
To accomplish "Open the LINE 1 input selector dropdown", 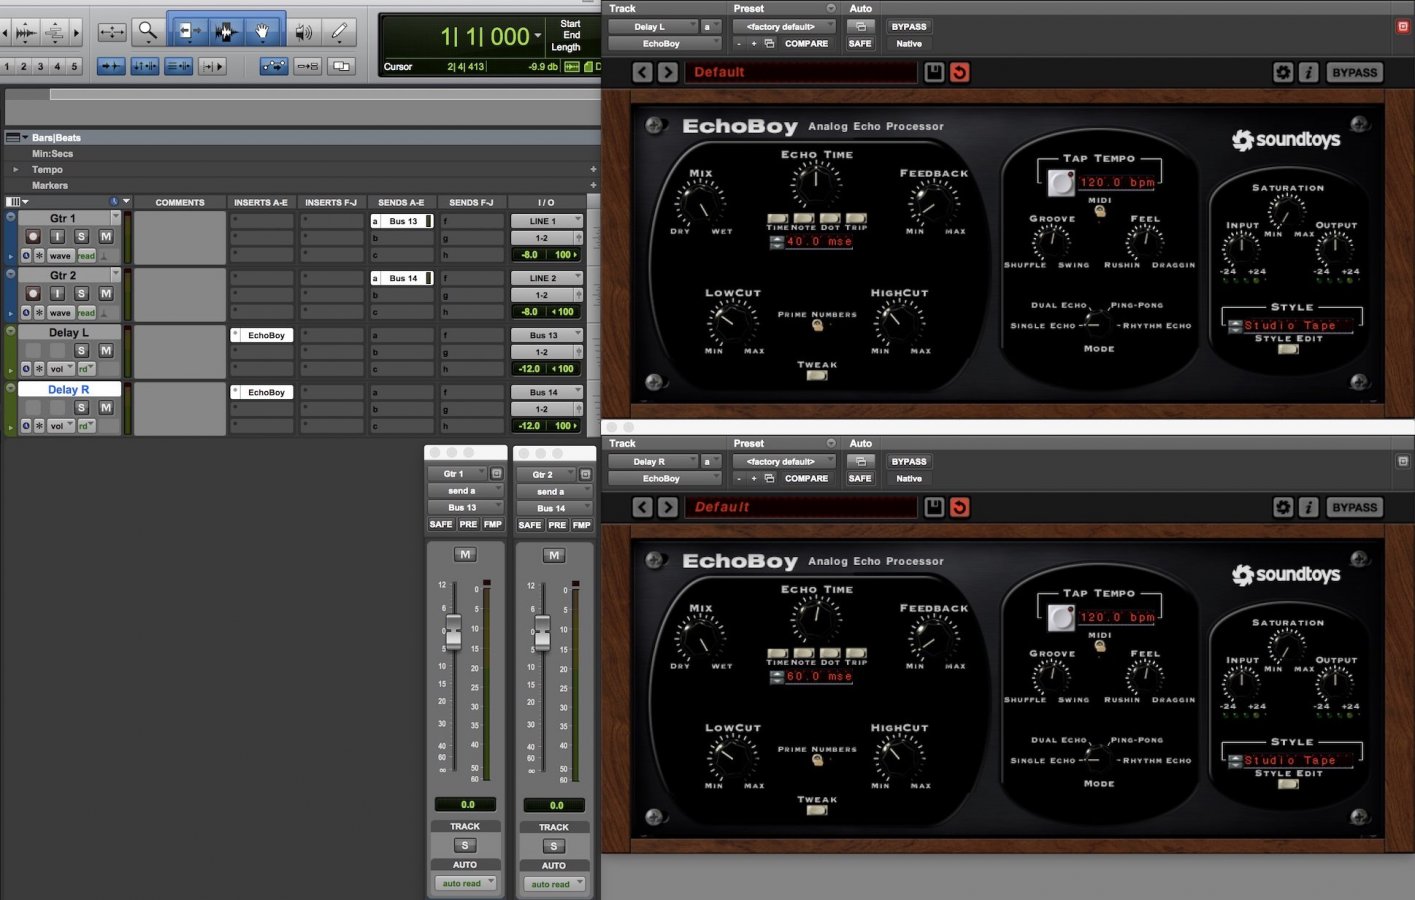I will [546, 221].
